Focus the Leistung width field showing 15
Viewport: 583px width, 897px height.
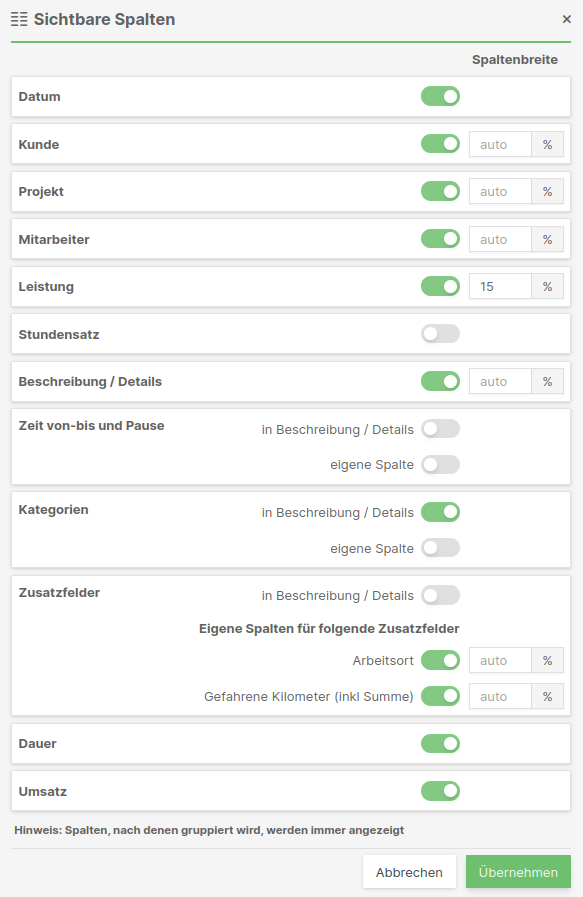500,286
